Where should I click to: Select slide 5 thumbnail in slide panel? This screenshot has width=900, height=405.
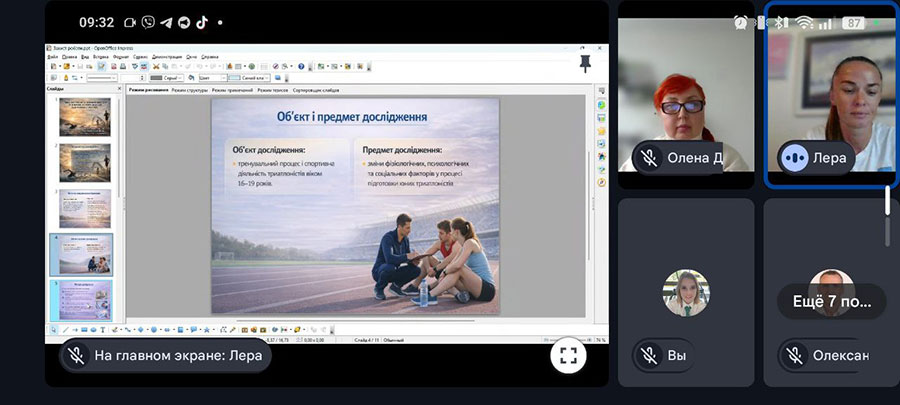tap(86, 299)
